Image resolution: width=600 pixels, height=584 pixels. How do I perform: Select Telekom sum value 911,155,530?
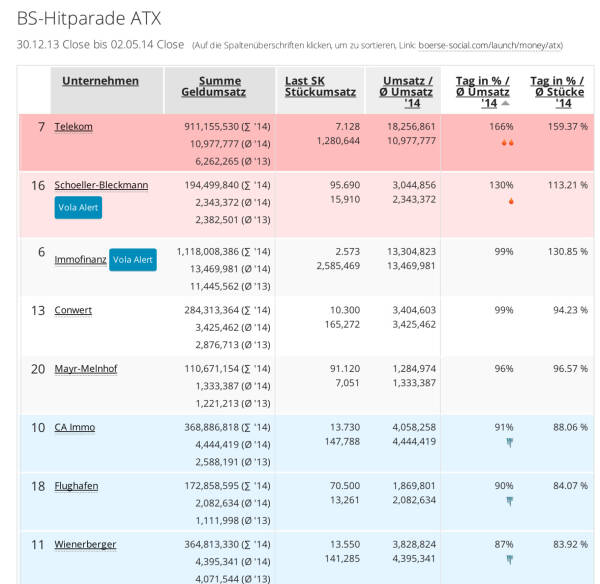point(212,127)
